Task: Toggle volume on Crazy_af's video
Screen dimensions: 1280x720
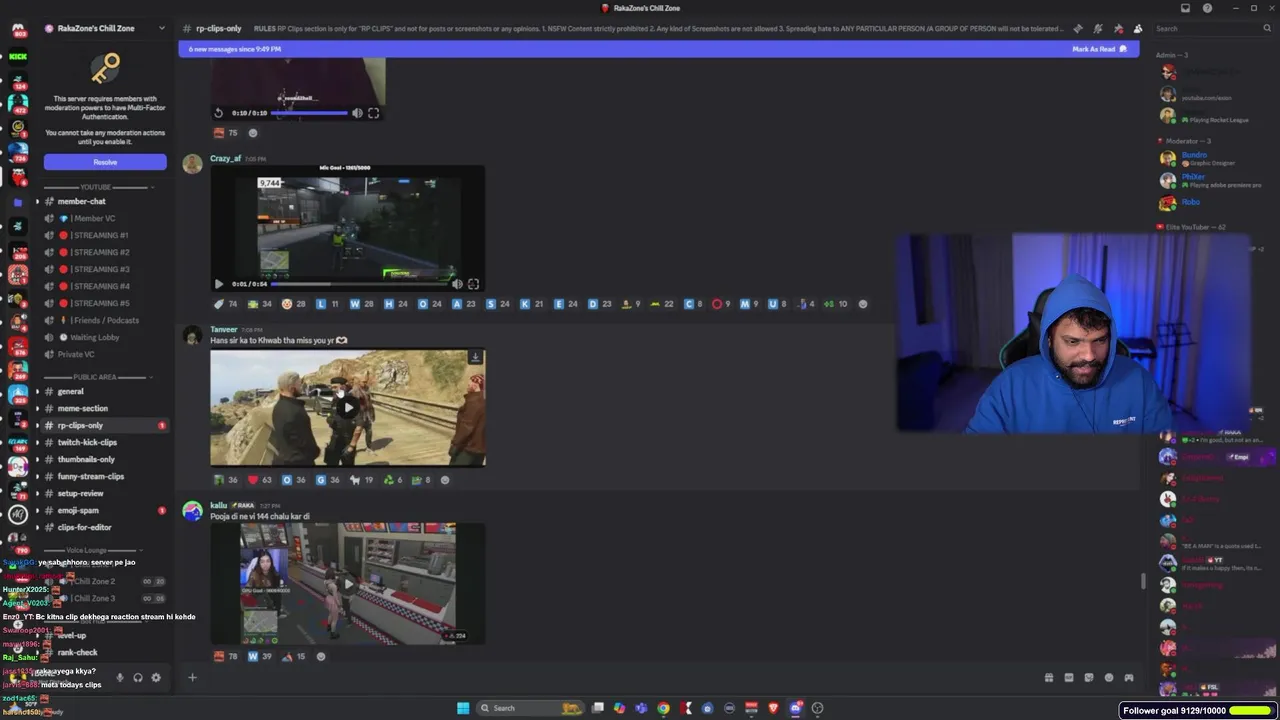Action: (457, 284)
